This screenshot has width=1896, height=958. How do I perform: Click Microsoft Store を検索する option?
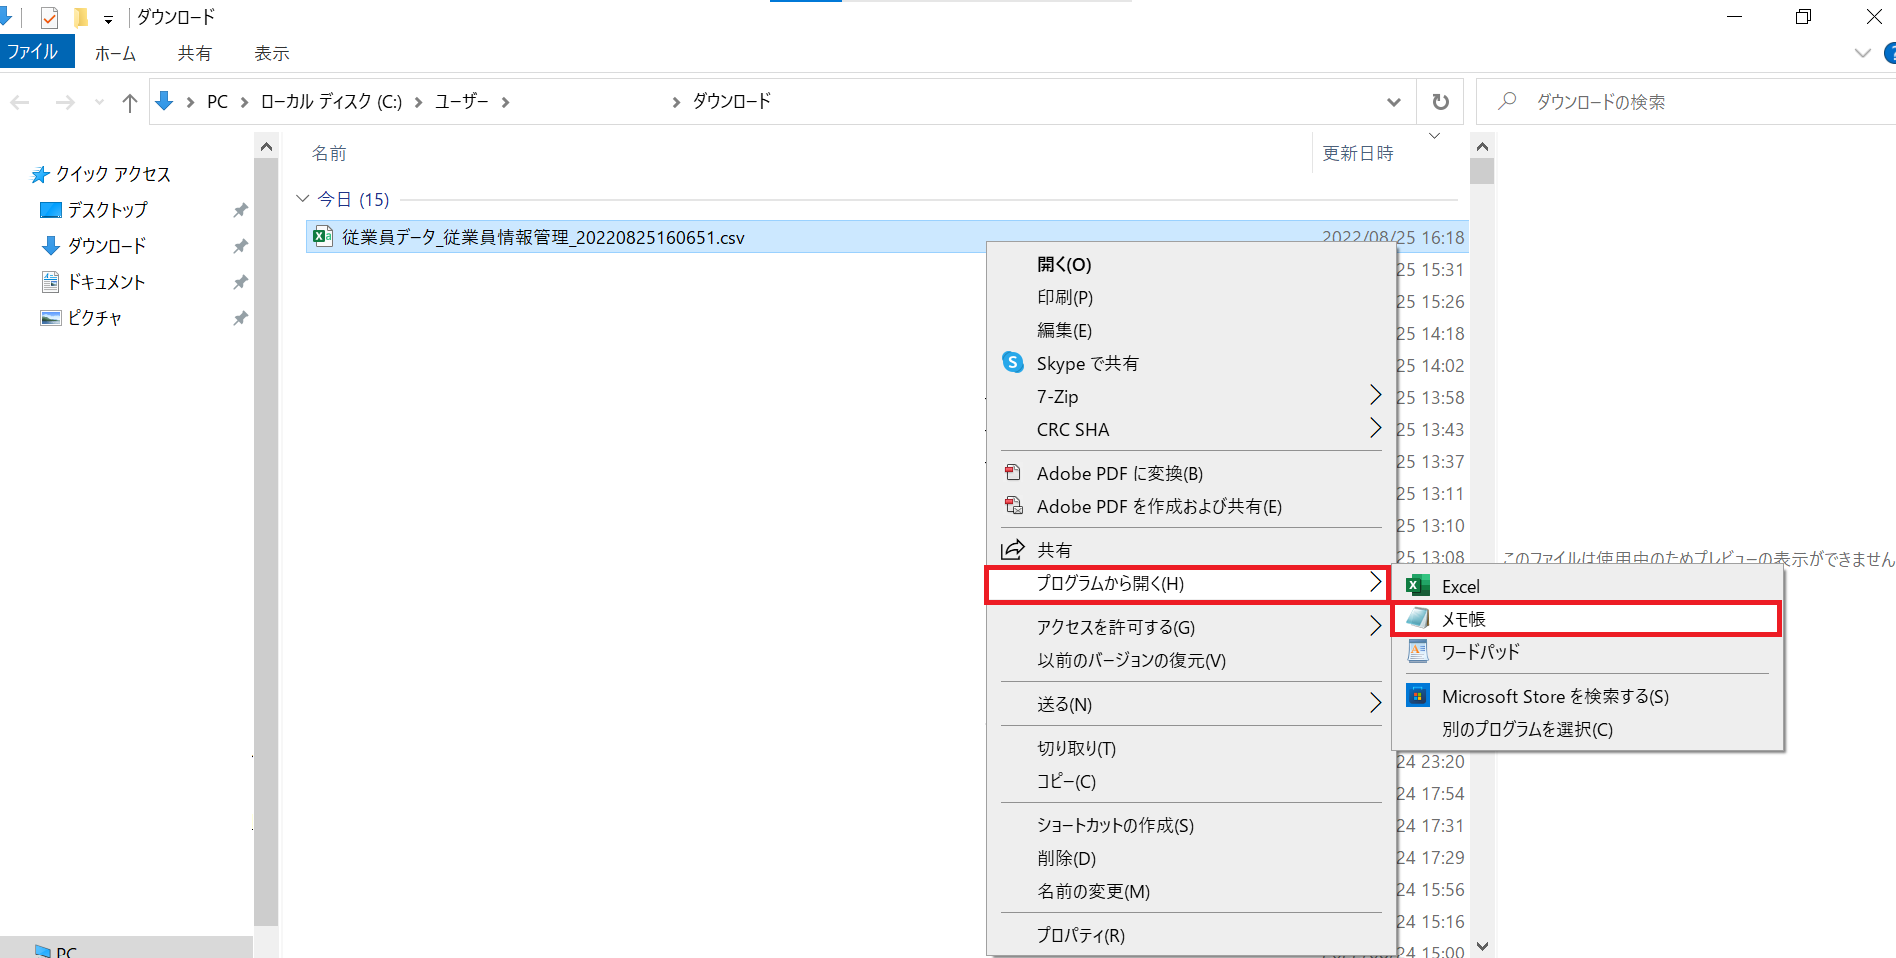click(1554, 696)
